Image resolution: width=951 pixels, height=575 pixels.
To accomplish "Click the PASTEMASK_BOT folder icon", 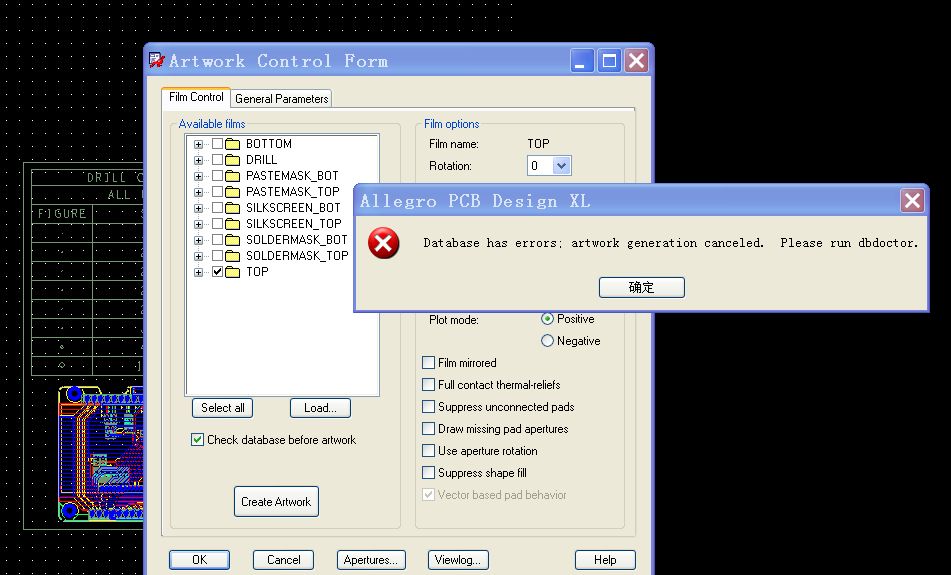I will click(x=233, y=176).
